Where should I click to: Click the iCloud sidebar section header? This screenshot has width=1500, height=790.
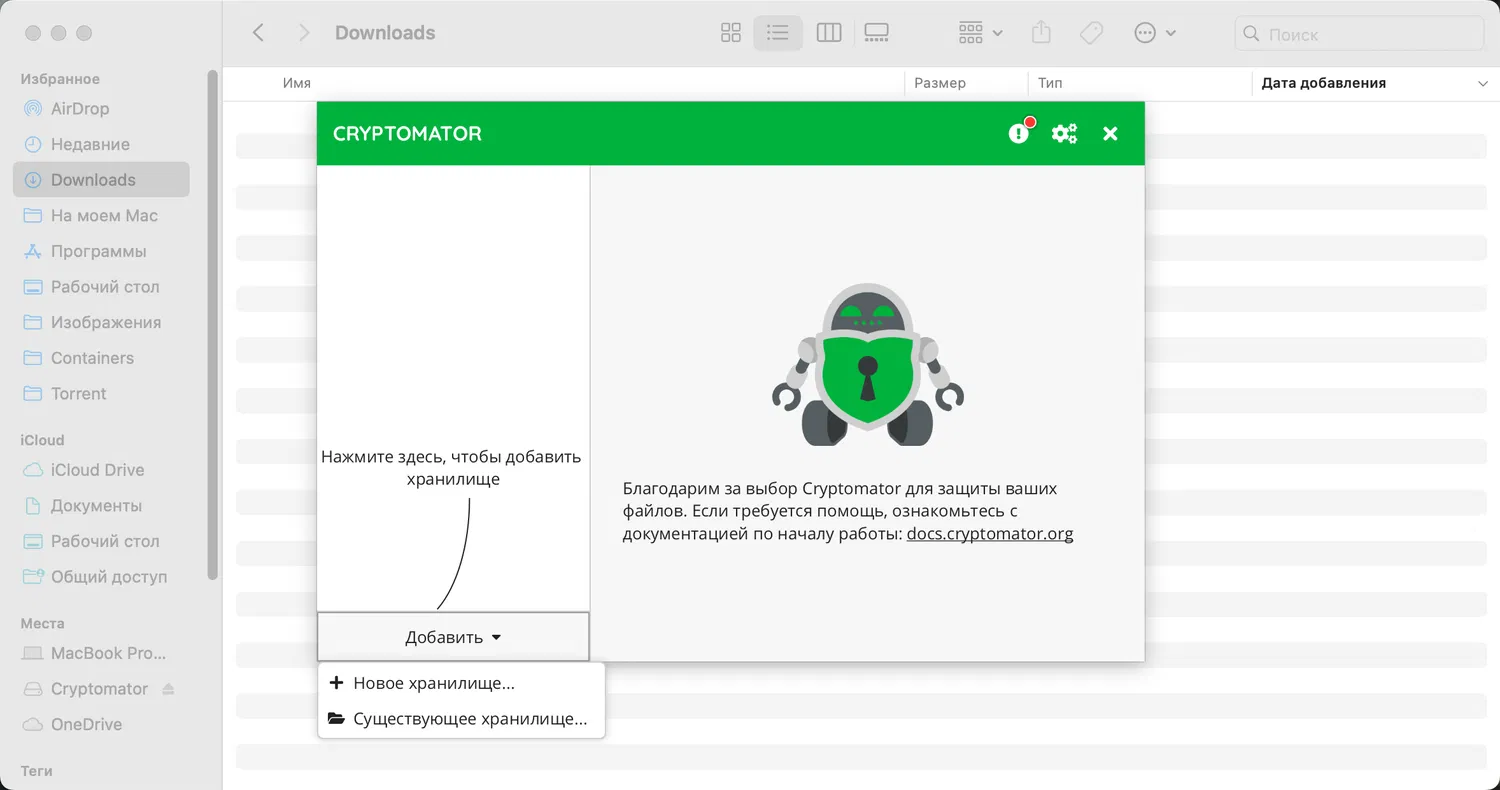(42, 440)
